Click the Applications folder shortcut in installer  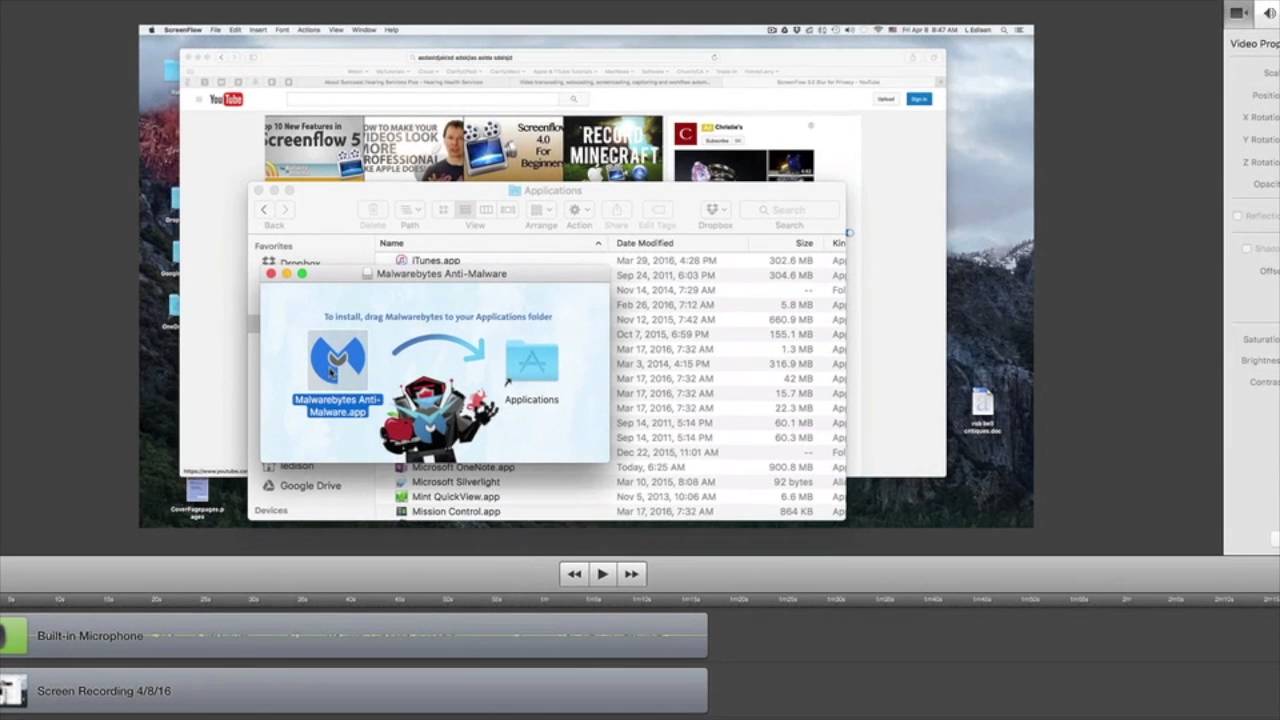point(531,361)
